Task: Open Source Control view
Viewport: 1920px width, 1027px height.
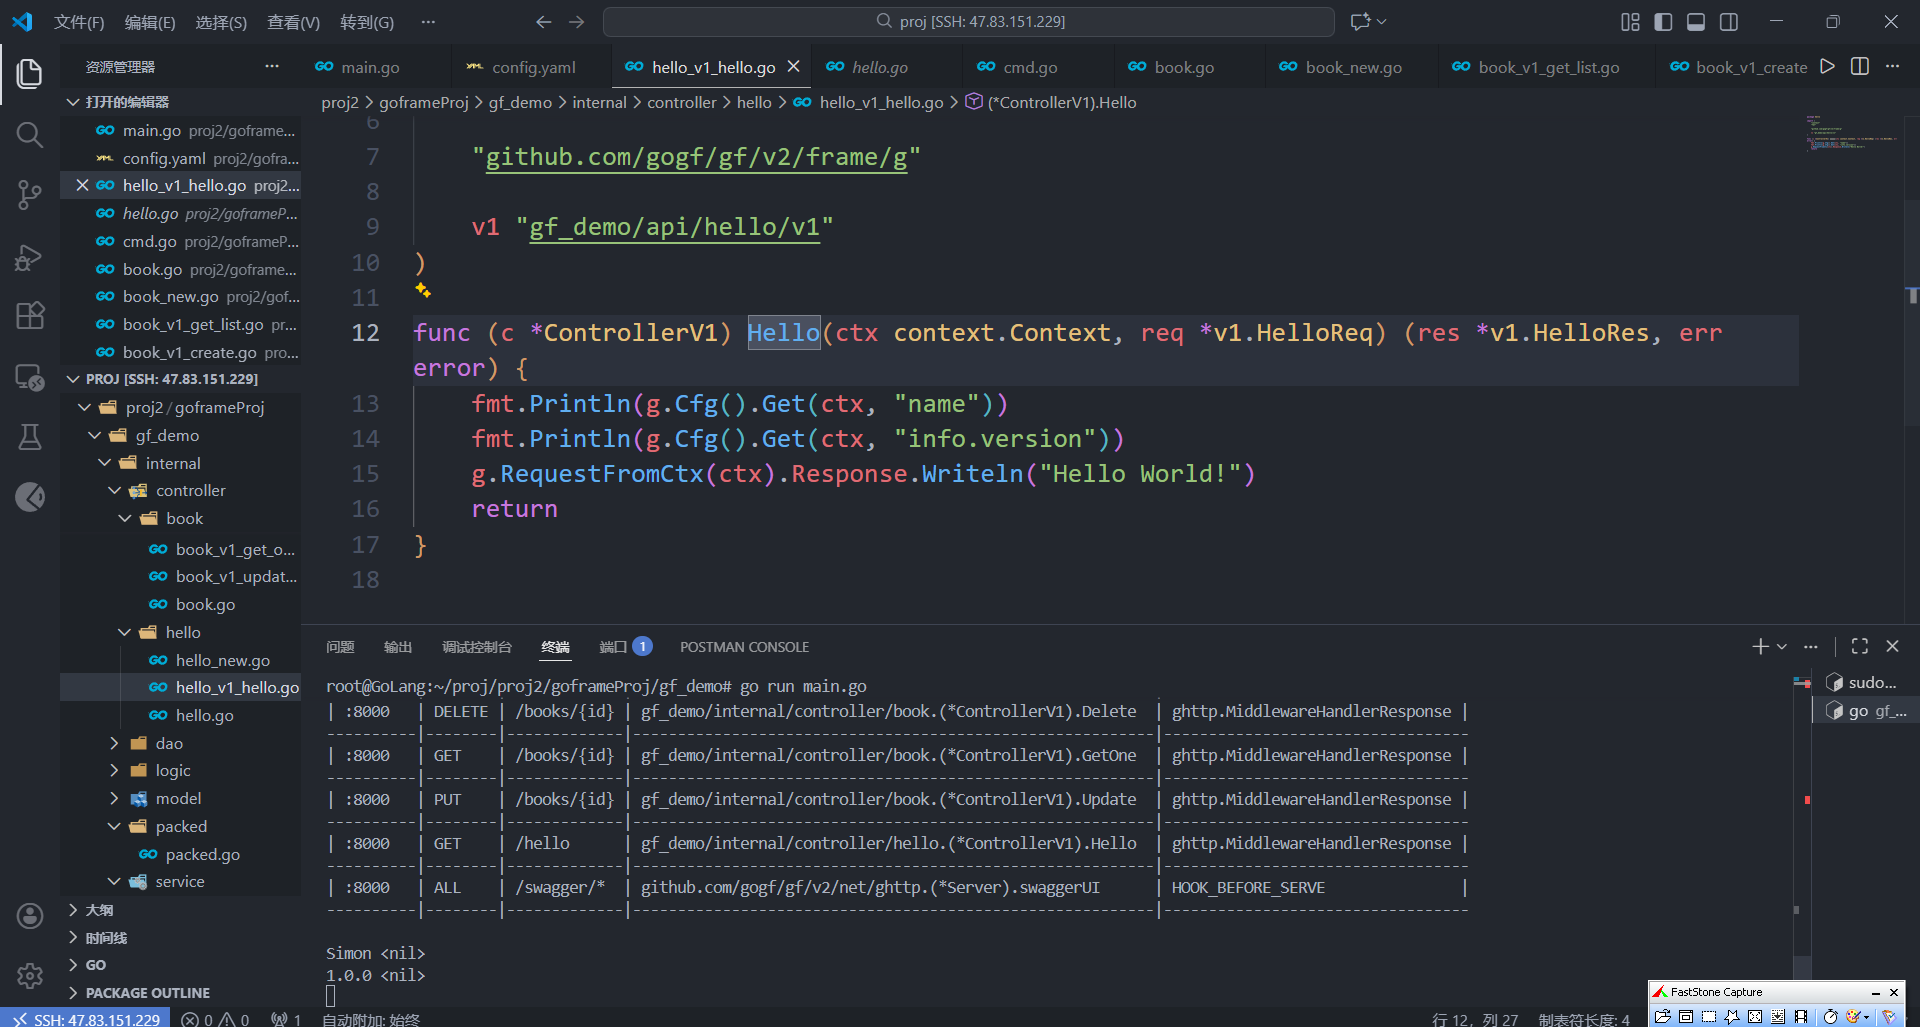Action: pyautogui.click(x=30, y=195)
